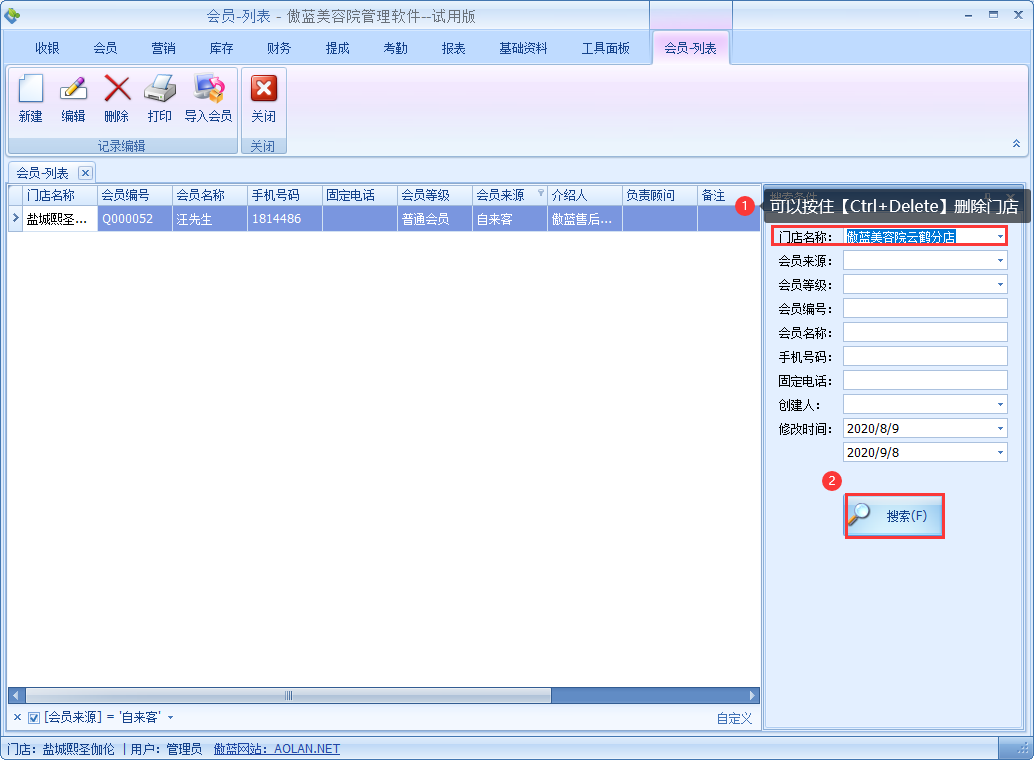The image size is (1034, 760).
Task: Open the 创建人 dropdown list
Action: tap(1000, 405)
